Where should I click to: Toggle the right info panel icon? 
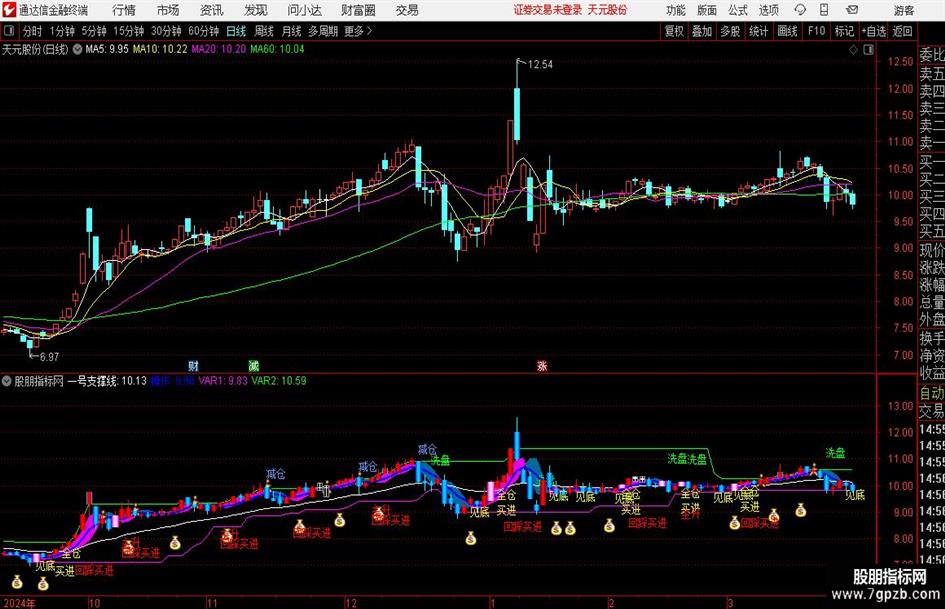pos(868,50)
